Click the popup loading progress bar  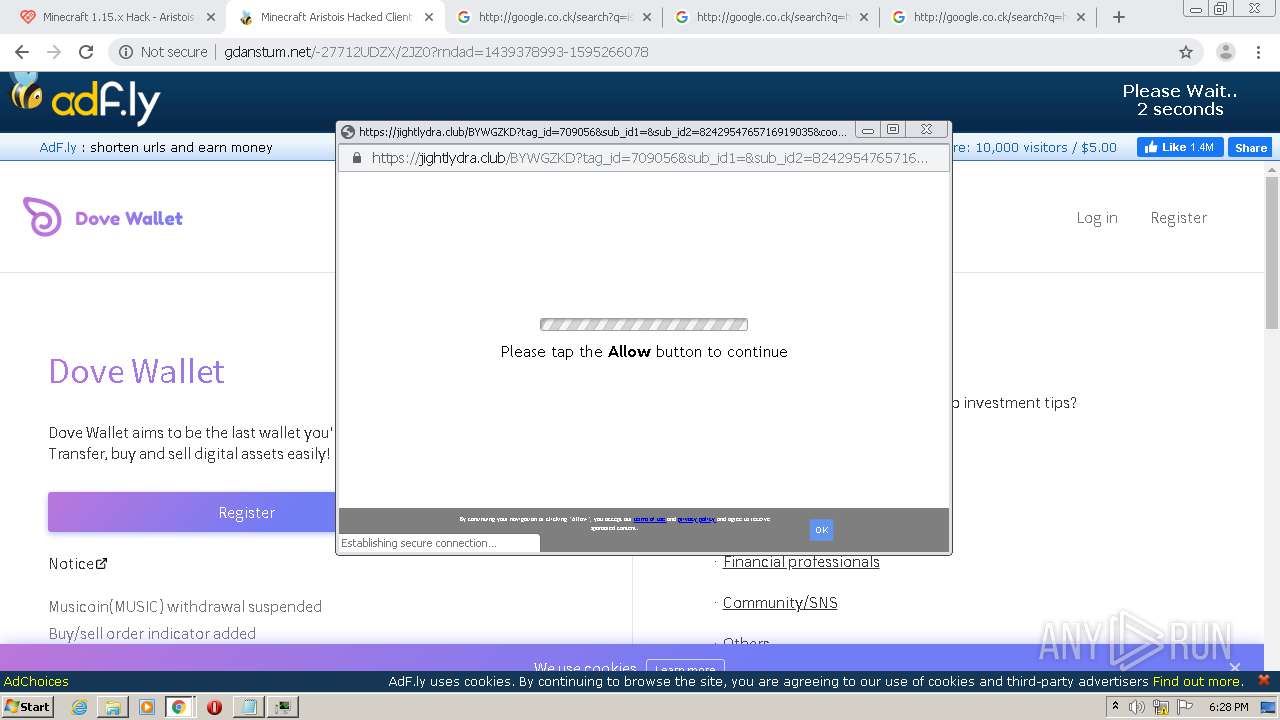click(644, 324)
